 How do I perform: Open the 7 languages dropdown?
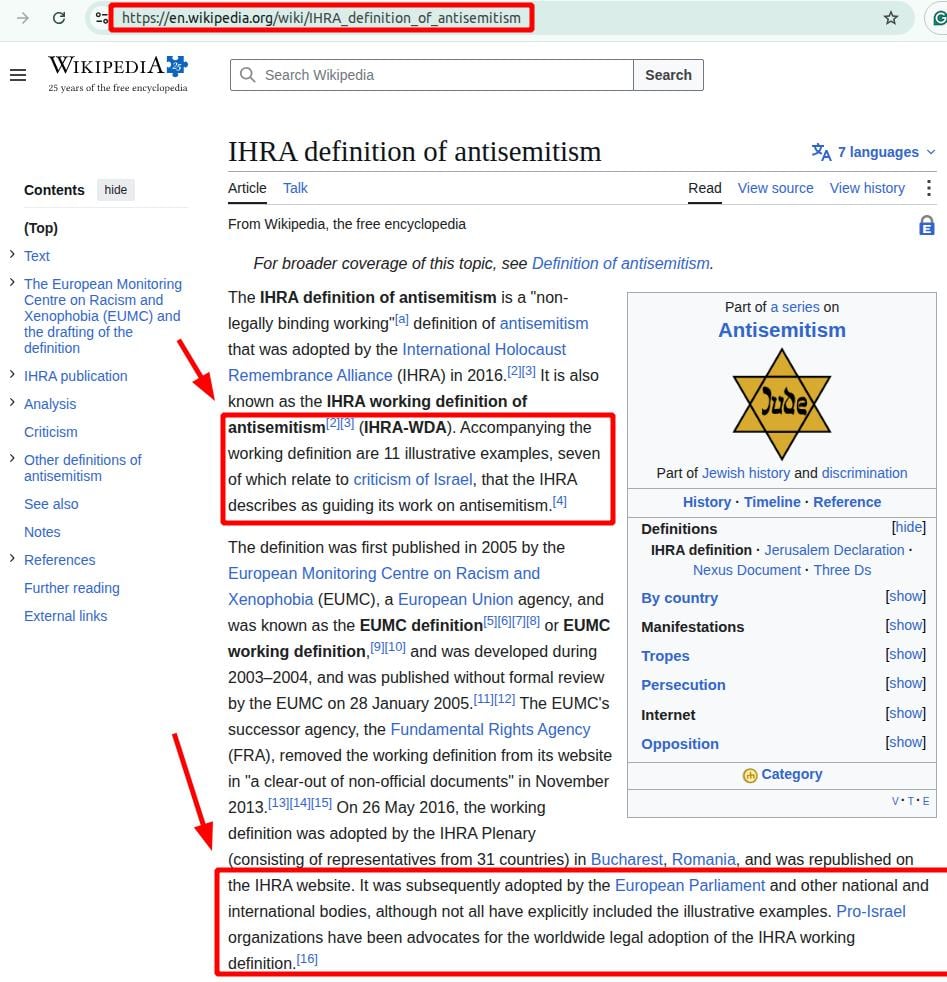(874, 152)
